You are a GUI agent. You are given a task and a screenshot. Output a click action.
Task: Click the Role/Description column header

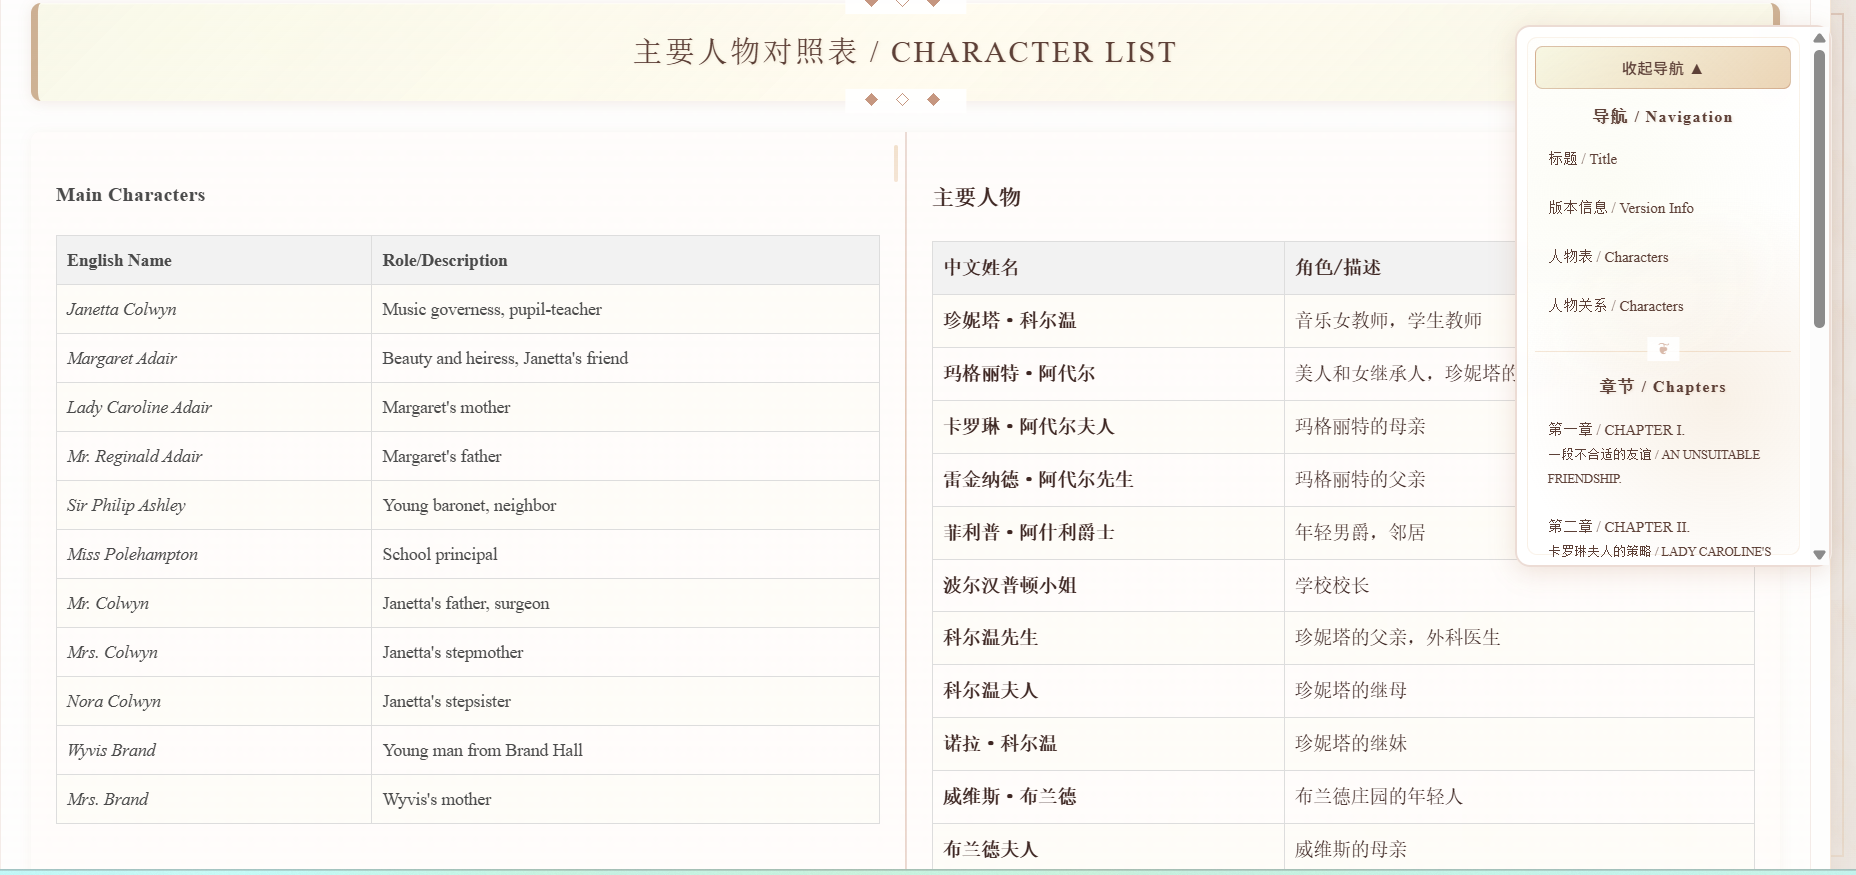625,260
